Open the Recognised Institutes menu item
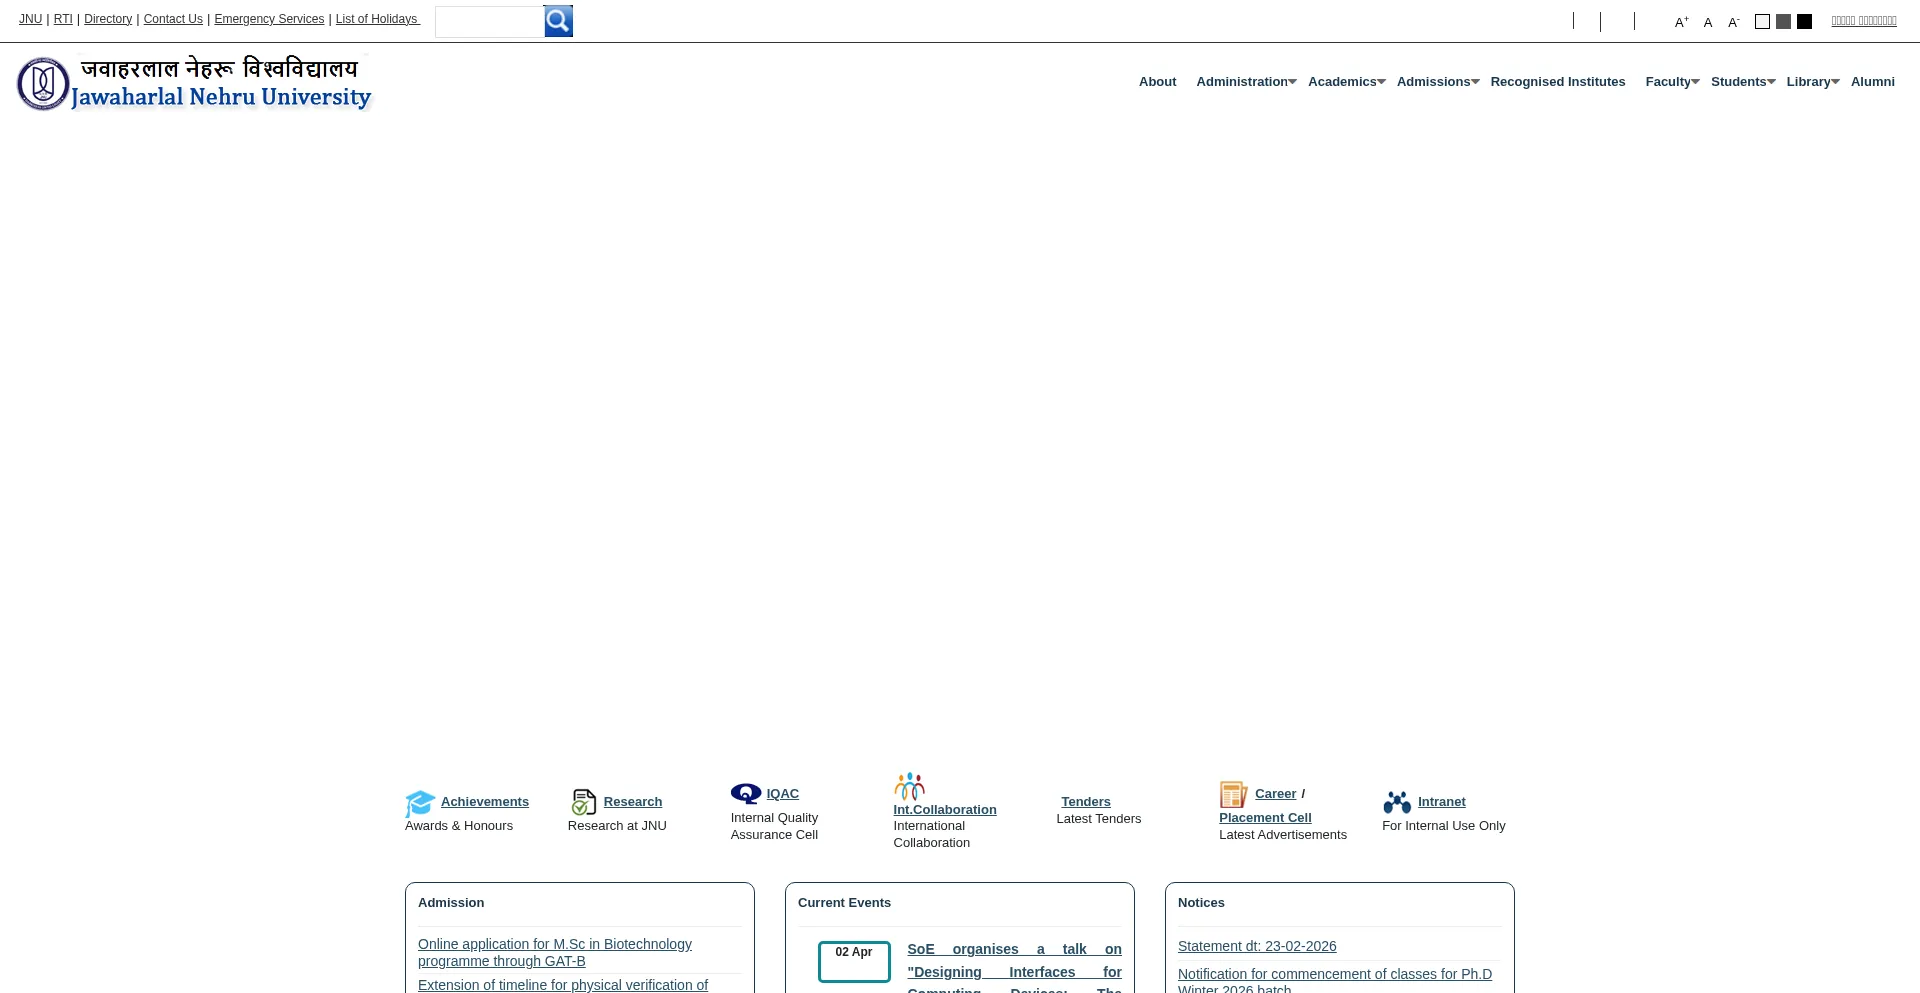The width and height of the screenshot is (1920, 993). (1557, 82)
